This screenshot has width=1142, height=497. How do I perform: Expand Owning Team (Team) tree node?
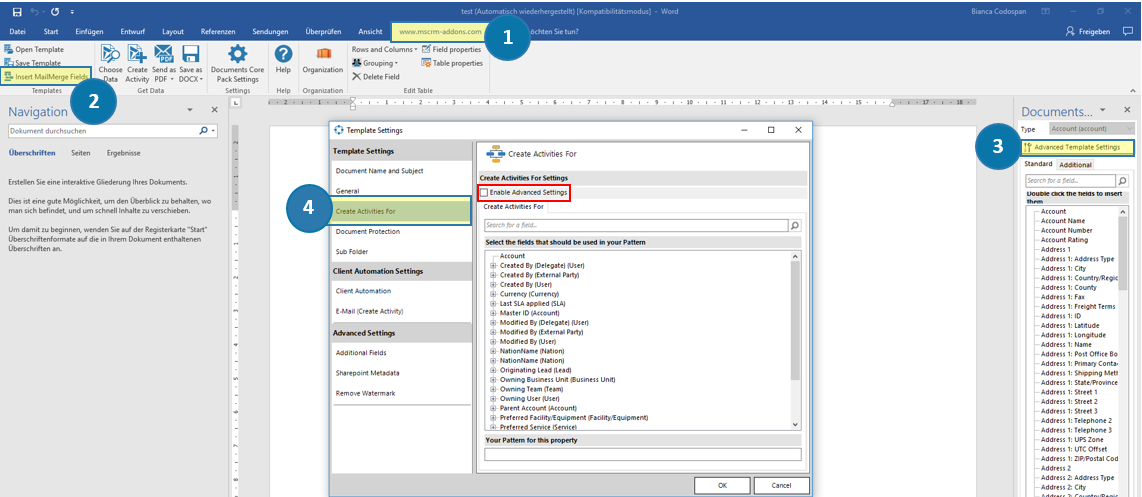point(495,389)
